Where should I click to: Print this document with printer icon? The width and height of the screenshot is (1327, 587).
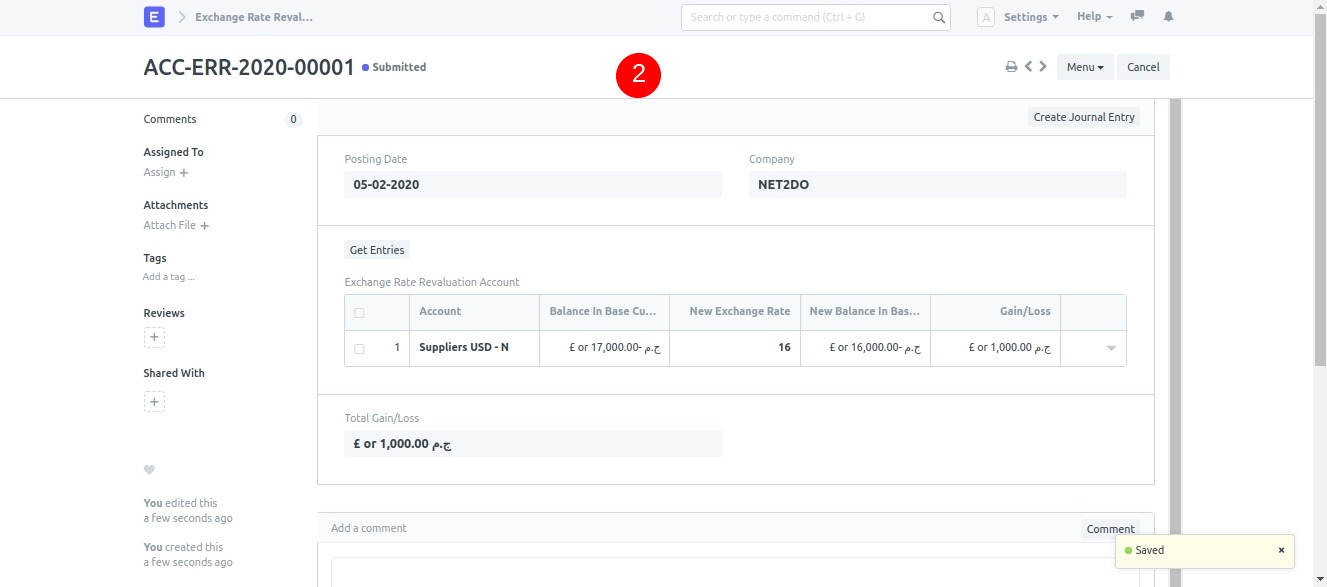pyautogui.click(x=1011, y=67)
